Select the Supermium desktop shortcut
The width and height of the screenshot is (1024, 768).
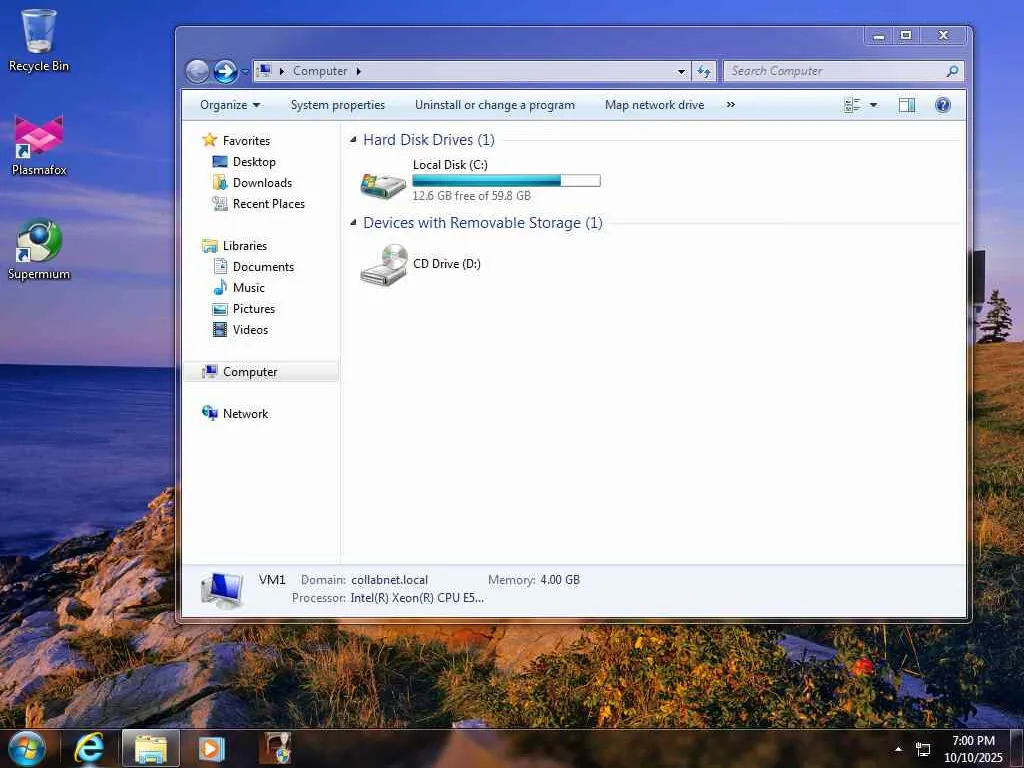pos(39,249)
